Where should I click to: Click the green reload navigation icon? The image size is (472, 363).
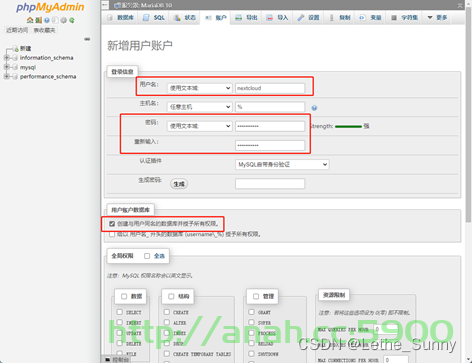coord(72,20)
